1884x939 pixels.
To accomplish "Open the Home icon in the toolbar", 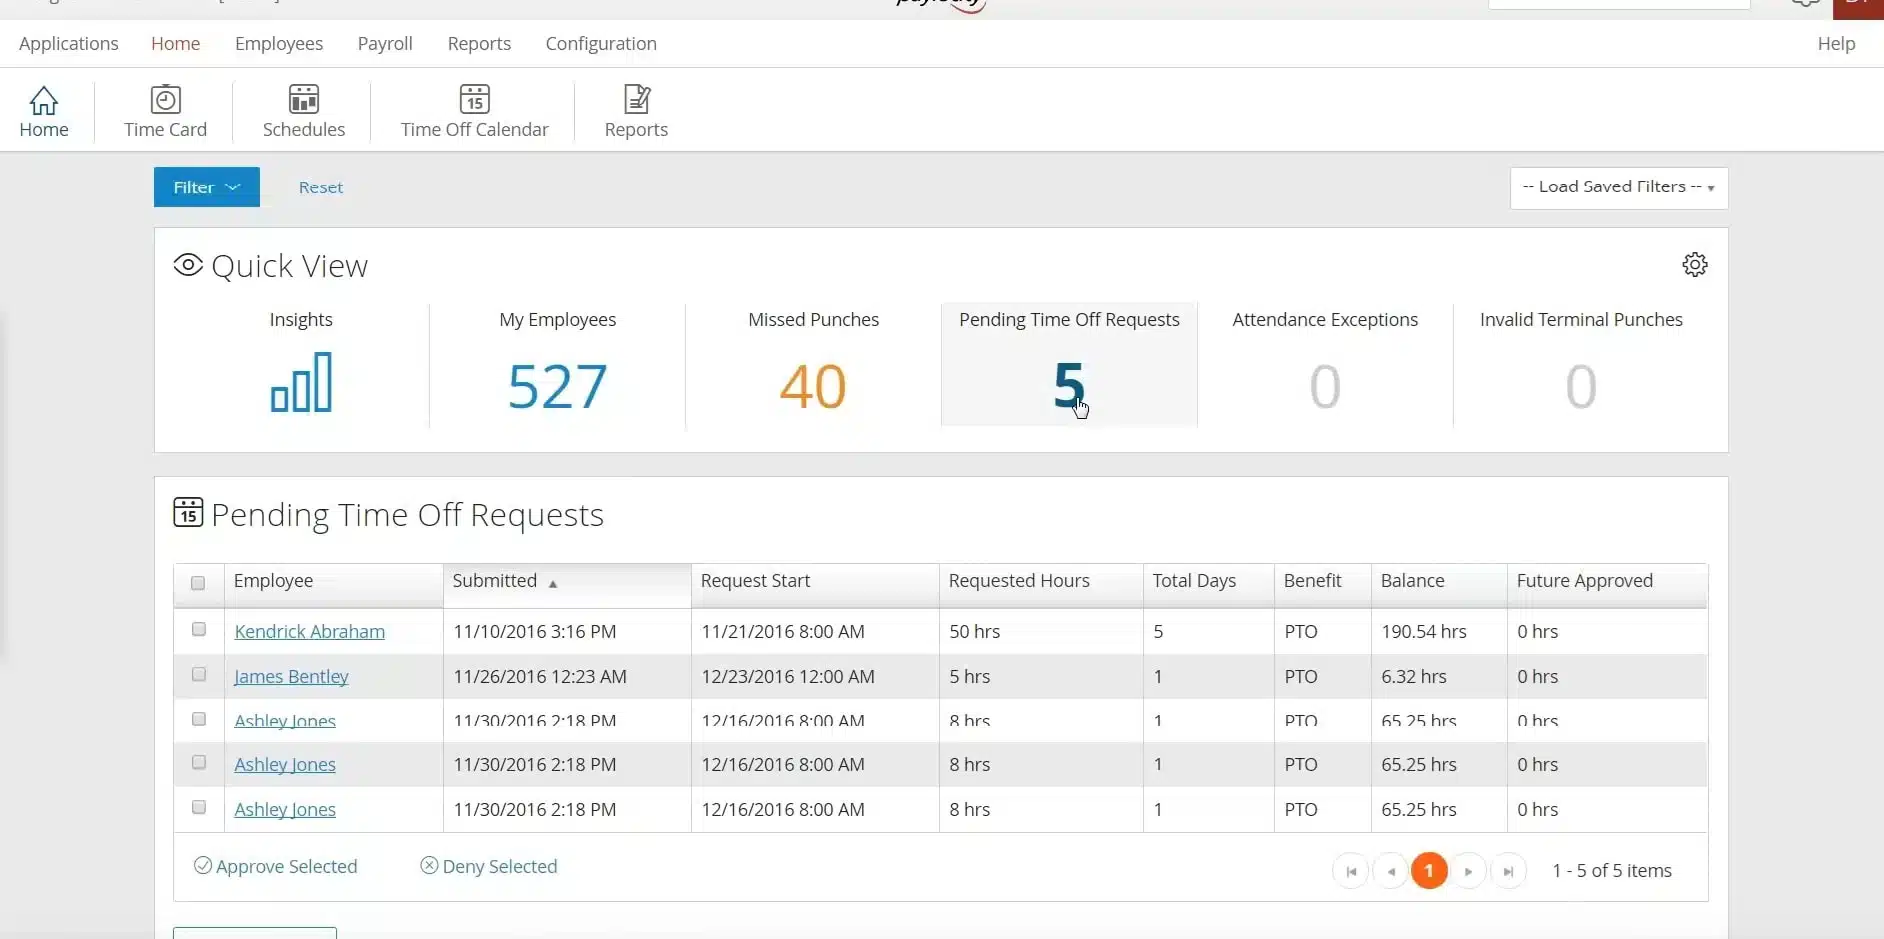I will [44, 100].
